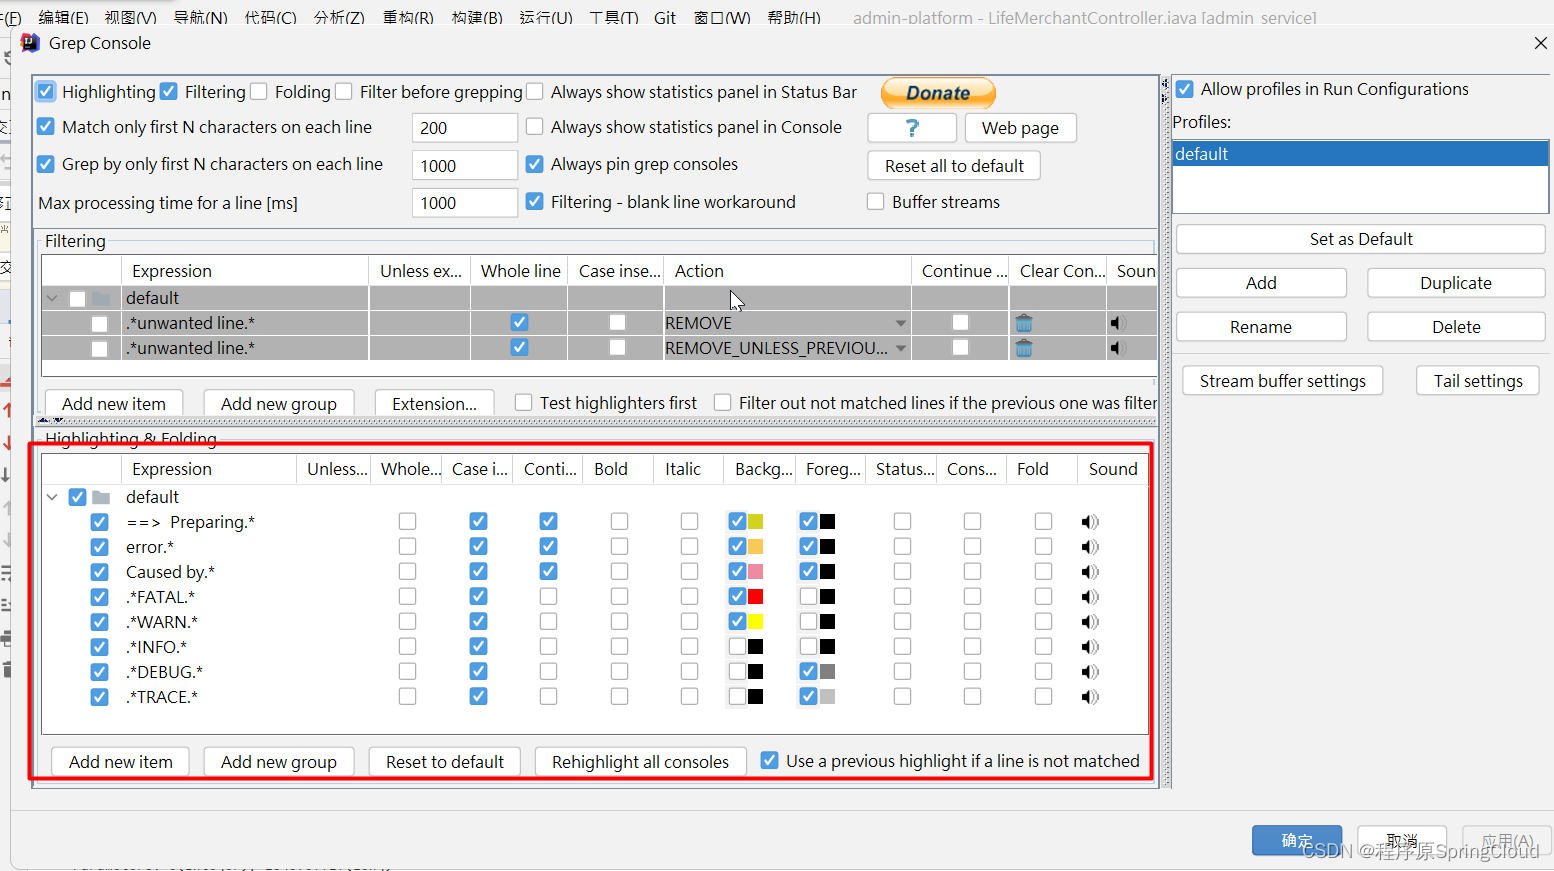1554x871 pixels.
Task: Collapse the highlighting default group
Action: (52, 497)
